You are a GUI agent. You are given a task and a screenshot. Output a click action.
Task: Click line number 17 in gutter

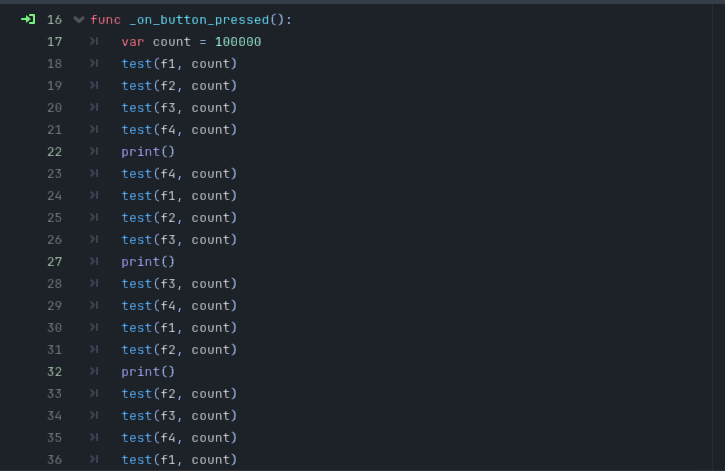pos(54,42)
